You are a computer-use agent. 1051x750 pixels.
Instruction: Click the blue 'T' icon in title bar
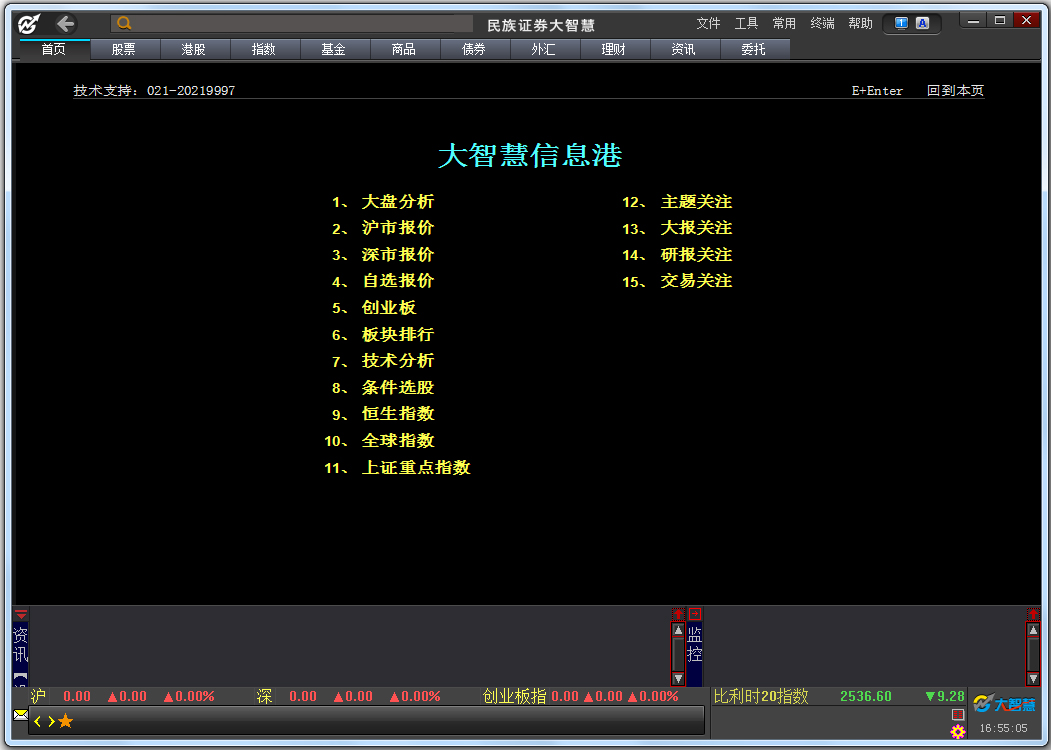click(902, 23)
